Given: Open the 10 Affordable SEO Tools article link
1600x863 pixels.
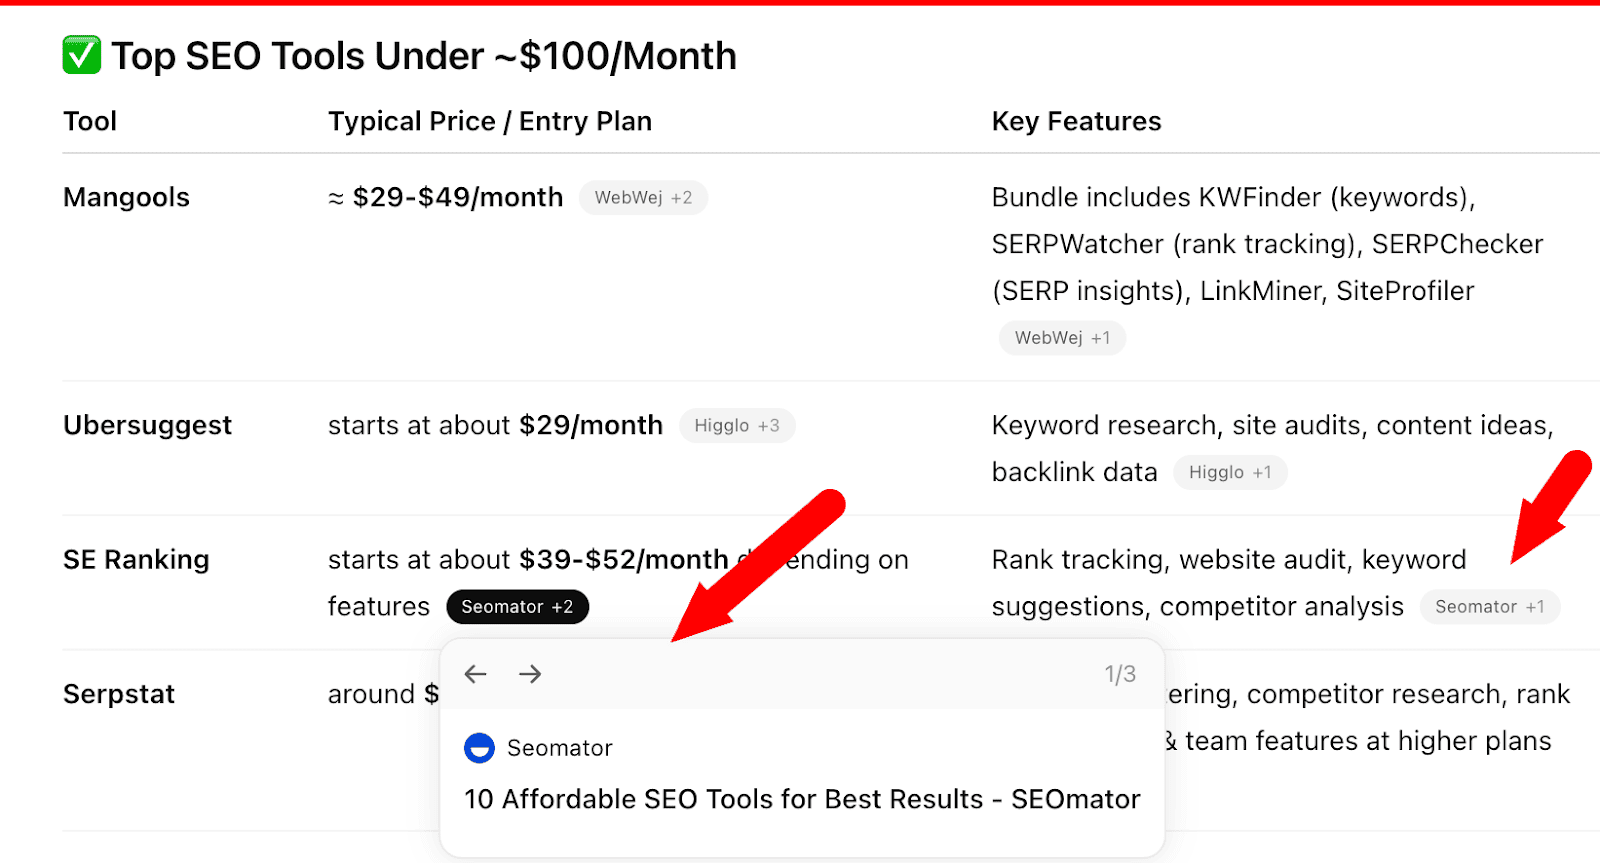Looking at the screenshot, I should click(802, 799).
